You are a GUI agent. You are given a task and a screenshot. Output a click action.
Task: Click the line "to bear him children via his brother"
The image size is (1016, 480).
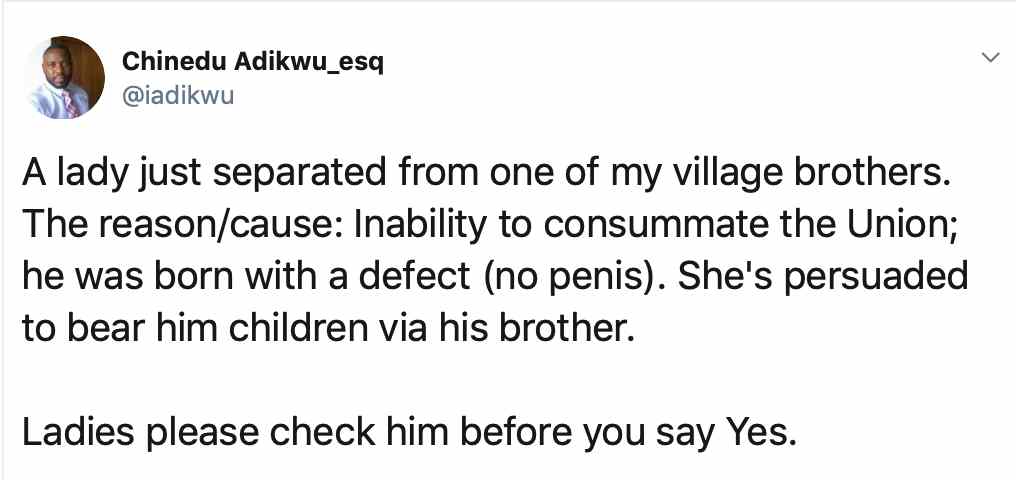328,327
